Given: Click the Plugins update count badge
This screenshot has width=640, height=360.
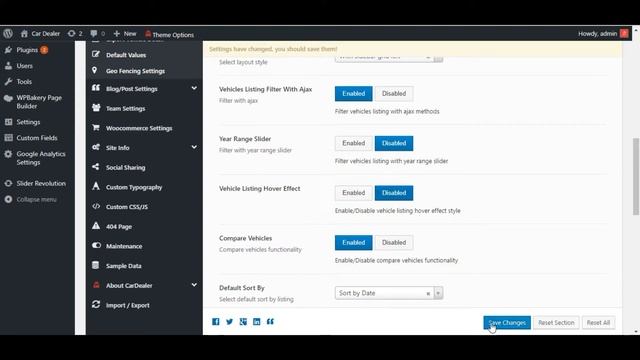Looking at the screenshot, I should coord(44,50).
